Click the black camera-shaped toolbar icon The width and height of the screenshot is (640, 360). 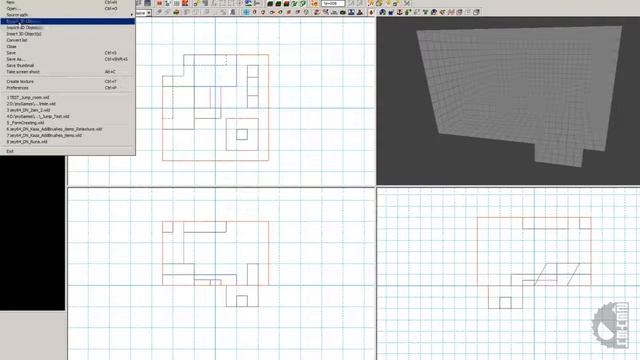pos(342,12)
